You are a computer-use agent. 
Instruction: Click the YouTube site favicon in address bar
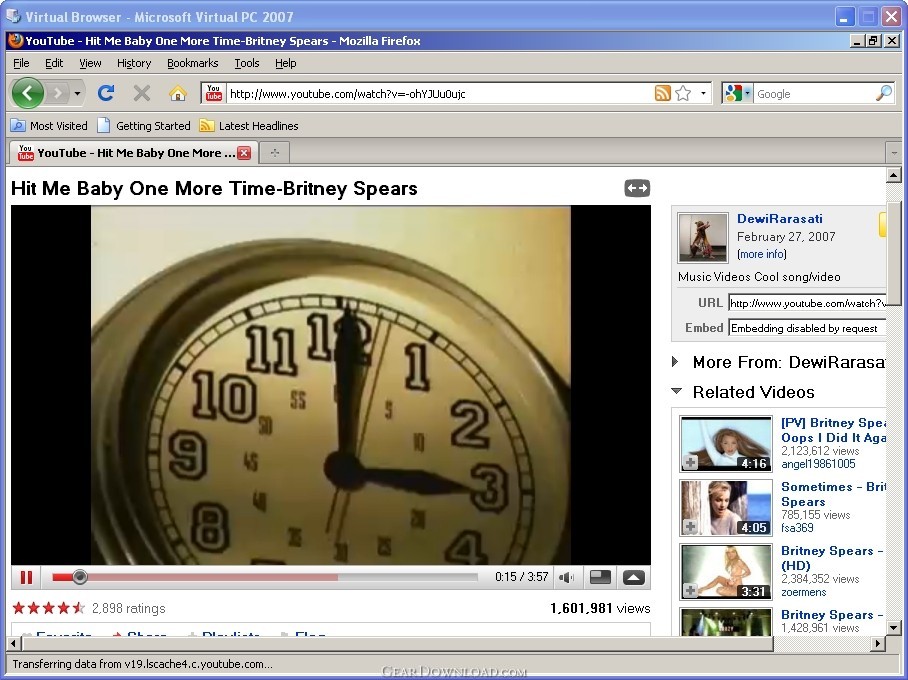pyautogui.click(x=214, y=93)
